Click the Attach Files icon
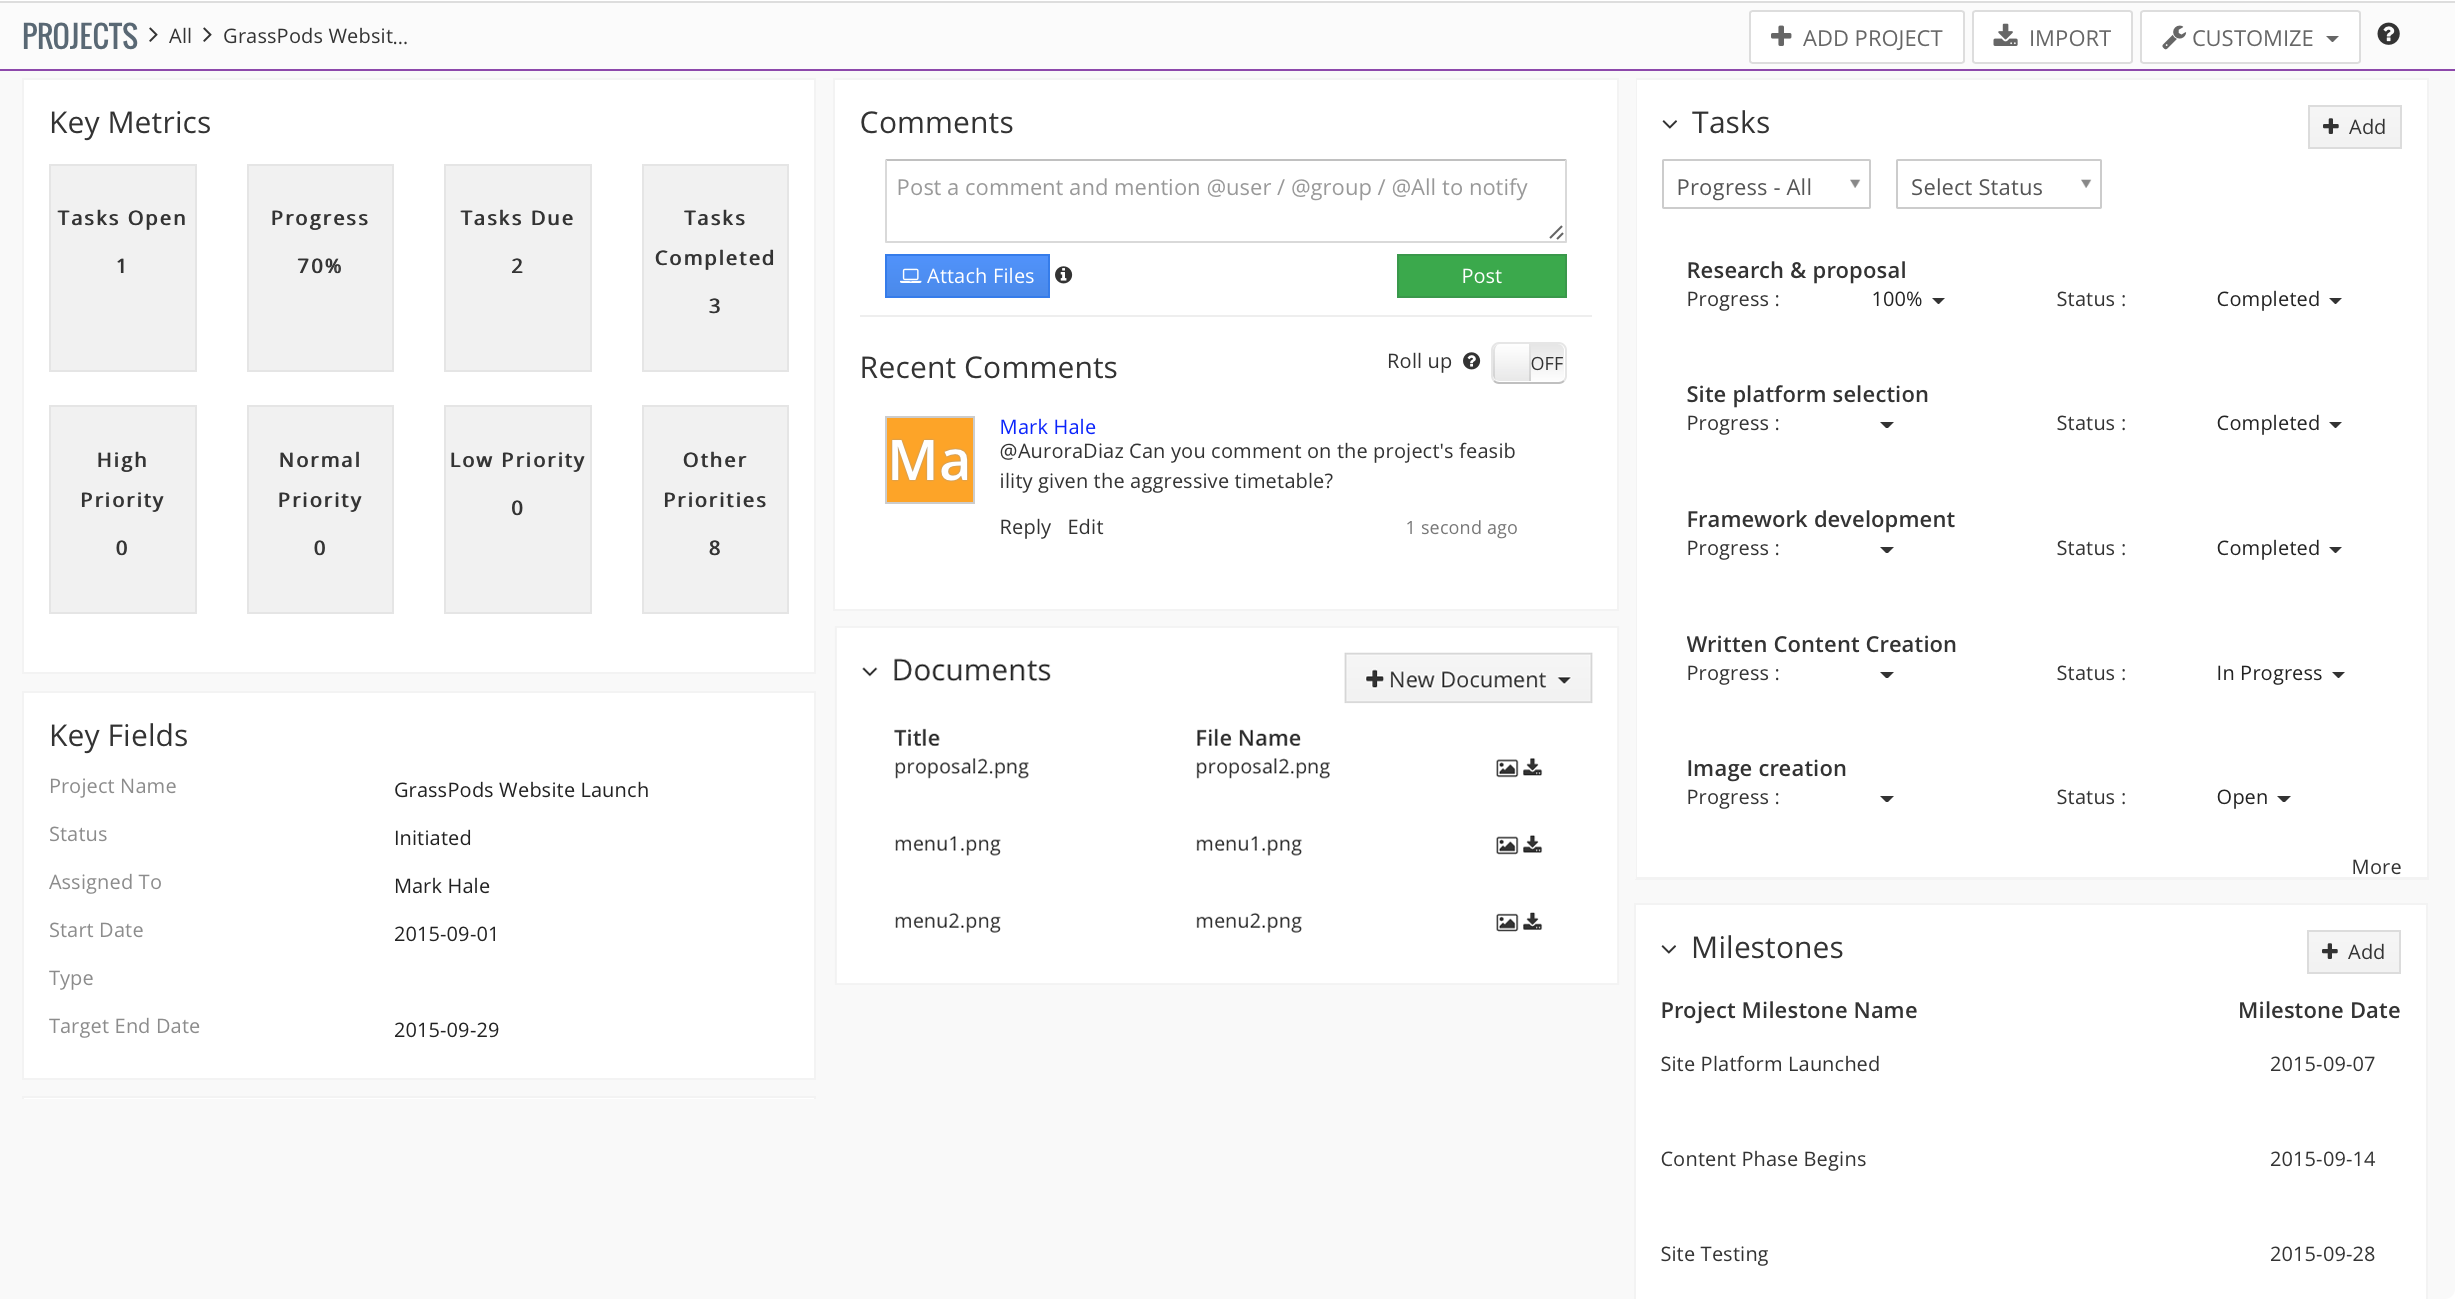 pyautogui.click(x=911, y=275)
